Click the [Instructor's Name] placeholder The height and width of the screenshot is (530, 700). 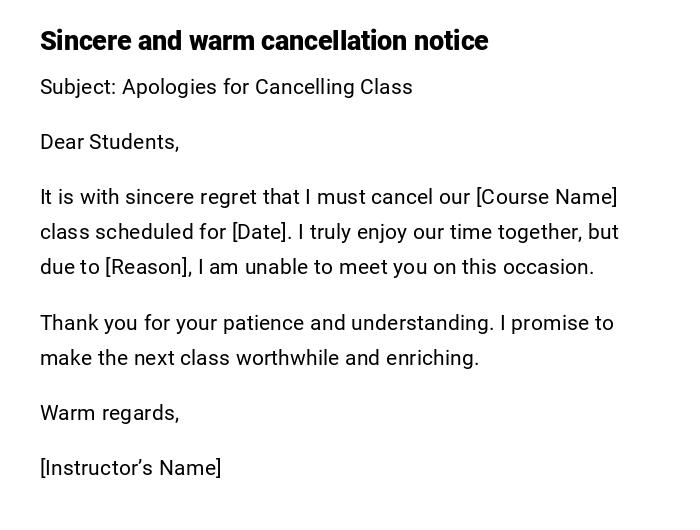pos(131,468)
